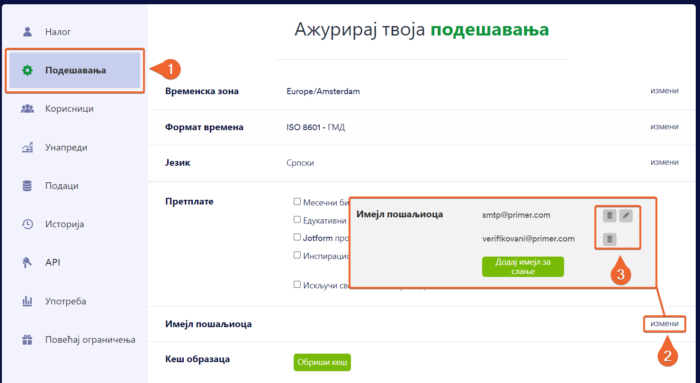Toggle the Искључи све checkbox
Screen dimensions: 700x383
tap(297, 284)
